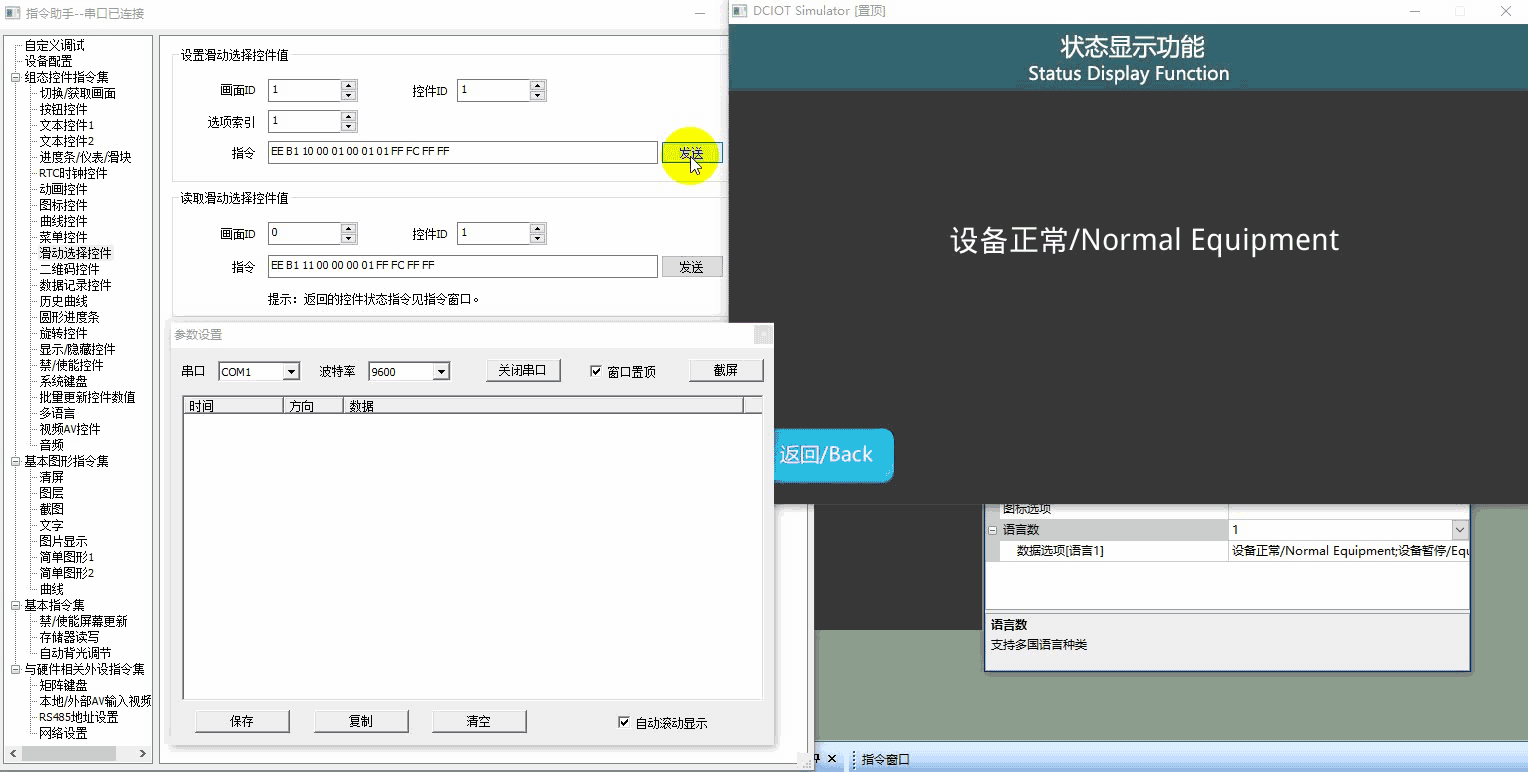1528x772 pixels.
Task: Click 数据 column header
Action: click(544, 406)
